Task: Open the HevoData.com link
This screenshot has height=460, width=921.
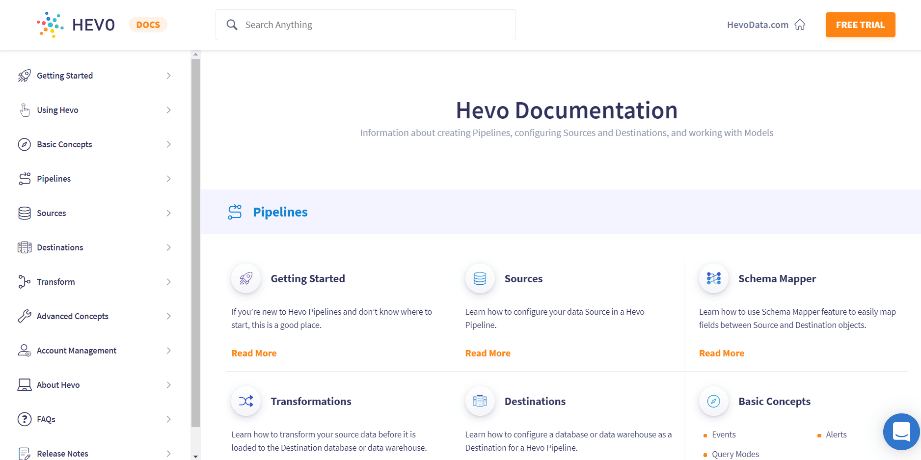Action: pos(758,25)
